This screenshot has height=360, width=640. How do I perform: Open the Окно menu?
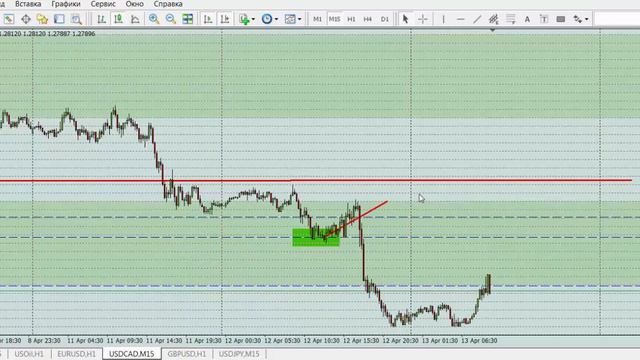[135, 4]
